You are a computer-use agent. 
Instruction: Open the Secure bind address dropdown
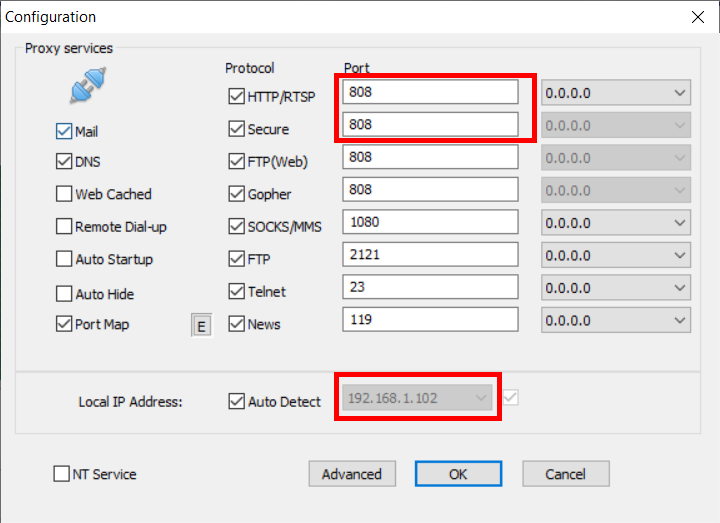pyautogui.click(x=616, y=125)
